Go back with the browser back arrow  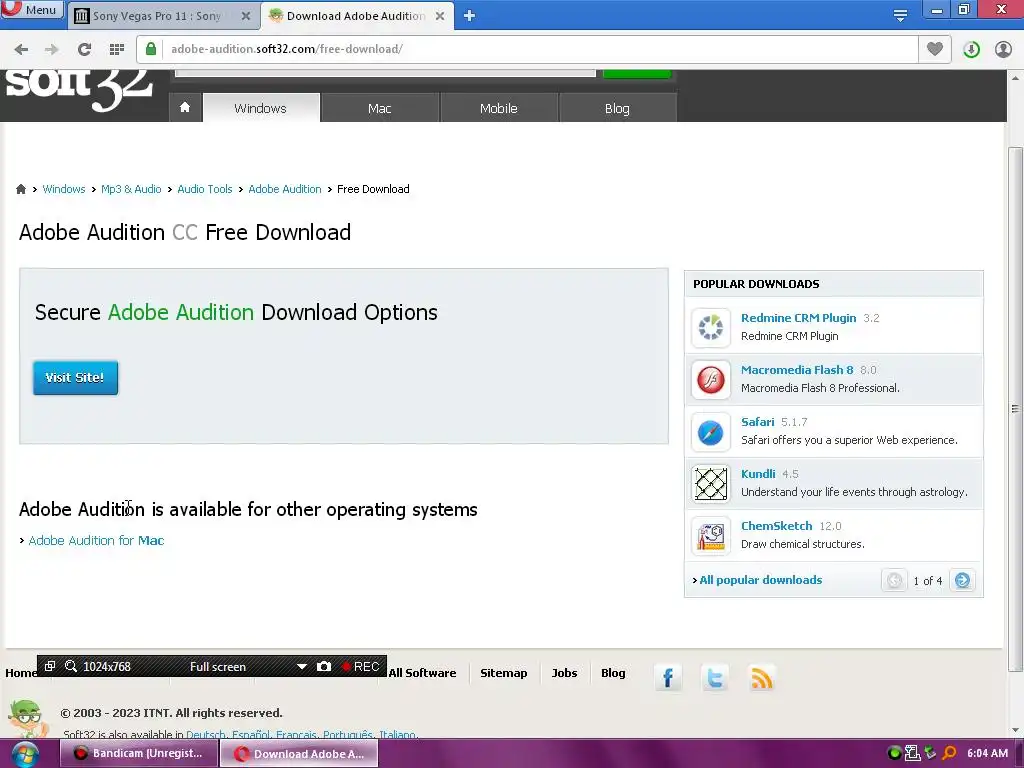click(21, 49)
